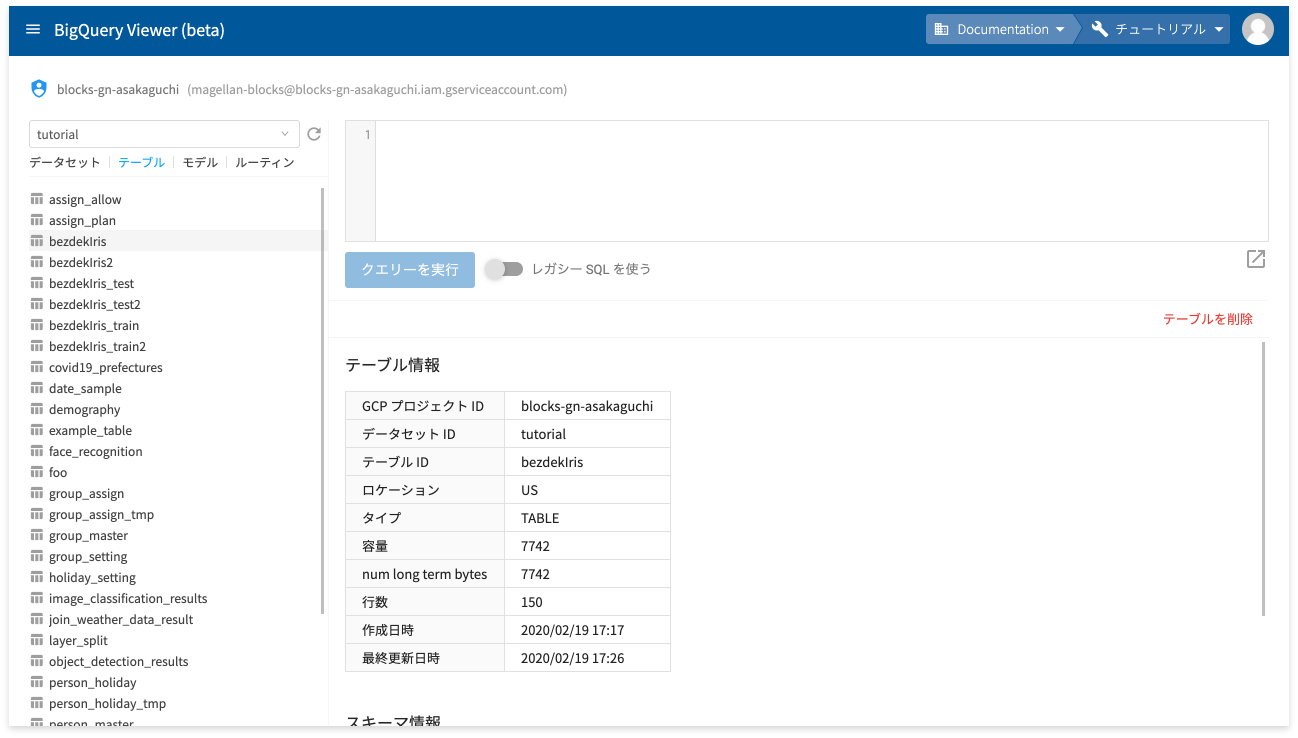Click table icon next to layer_split
1298x738 pixels.
(37, 640)
